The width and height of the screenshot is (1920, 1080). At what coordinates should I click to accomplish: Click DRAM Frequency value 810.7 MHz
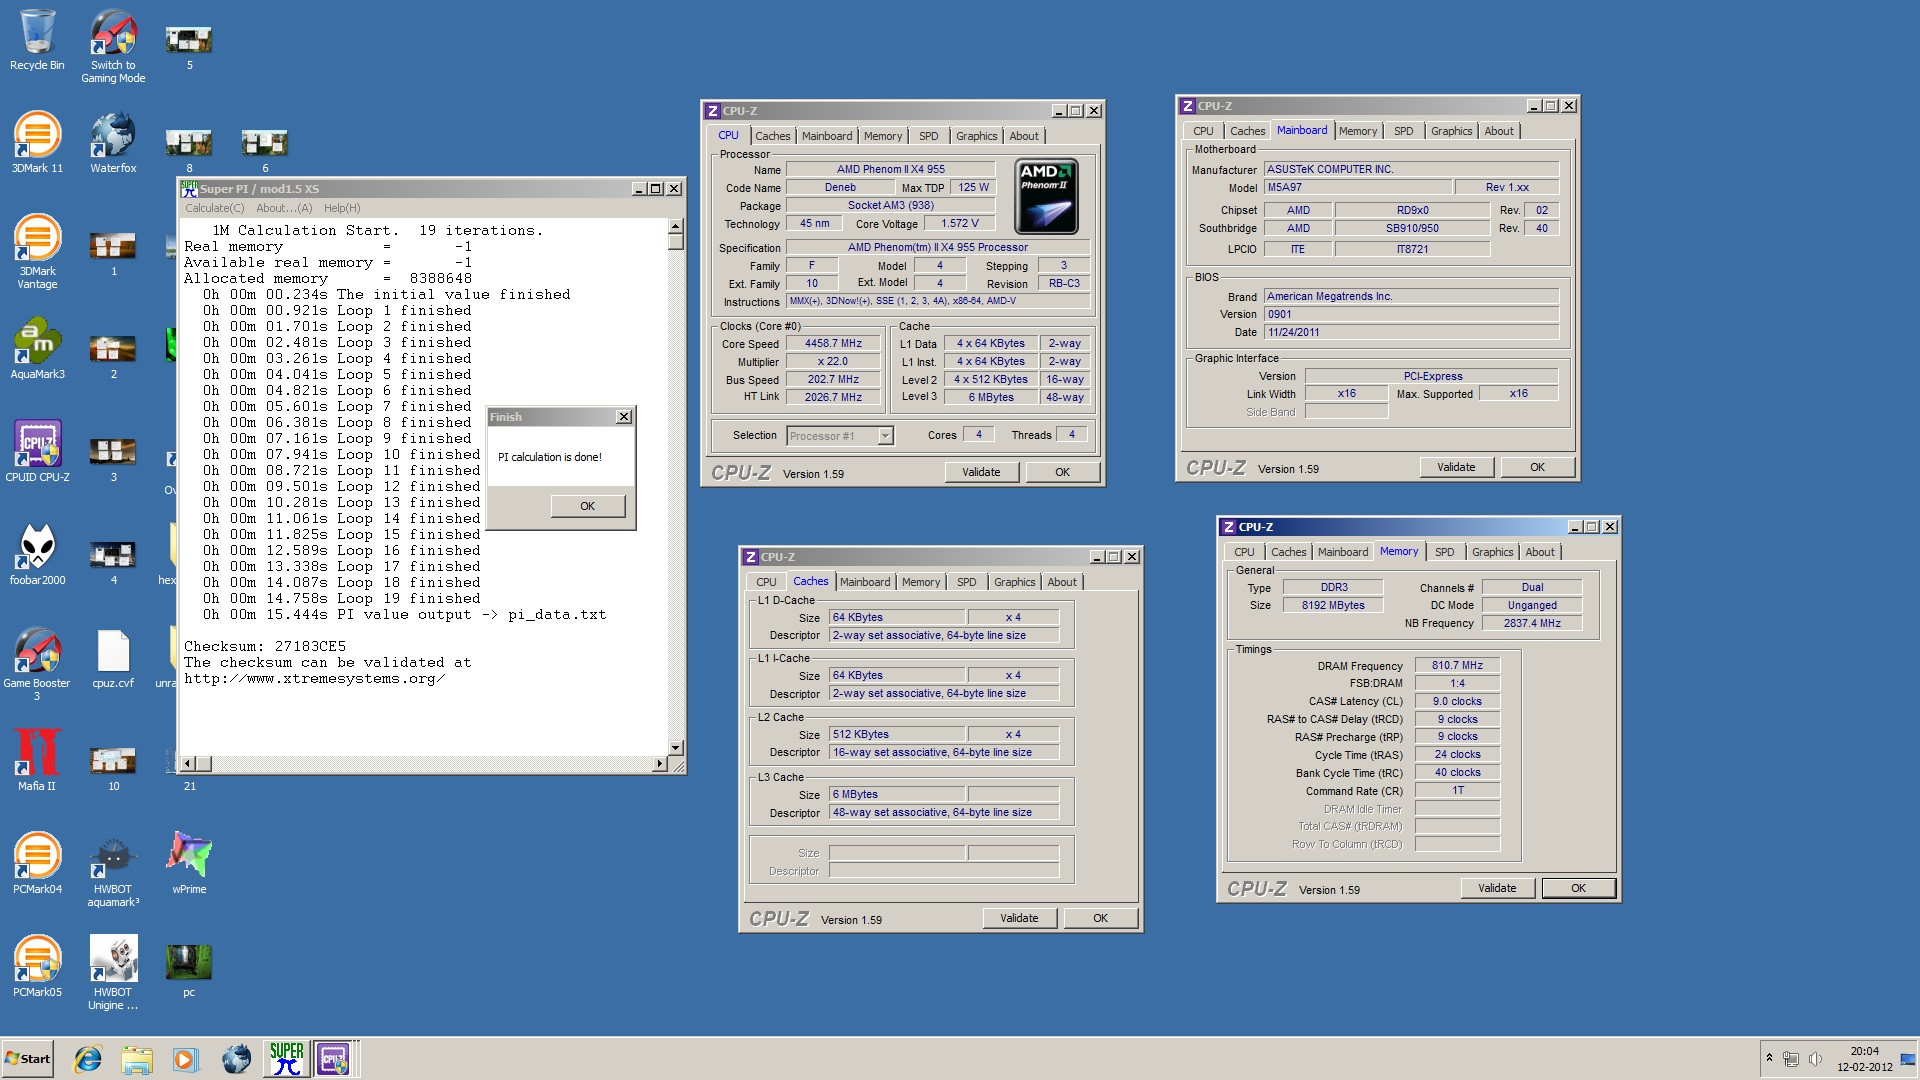1457,665
